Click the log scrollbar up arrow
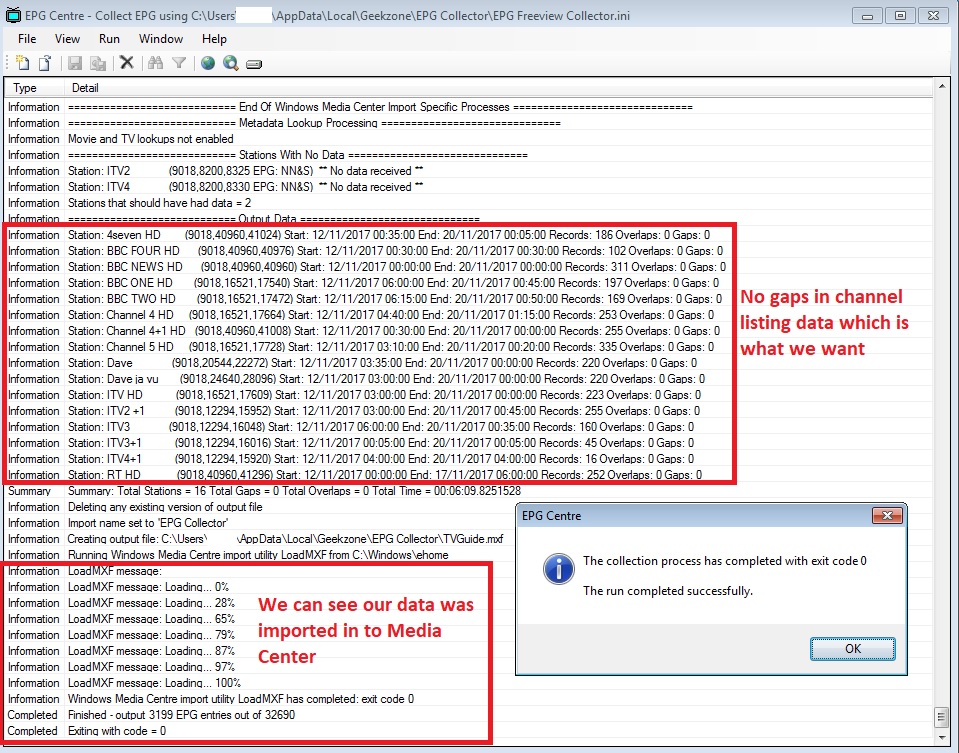The height and width of the screenshot is (753, 959). click(941, 89)
